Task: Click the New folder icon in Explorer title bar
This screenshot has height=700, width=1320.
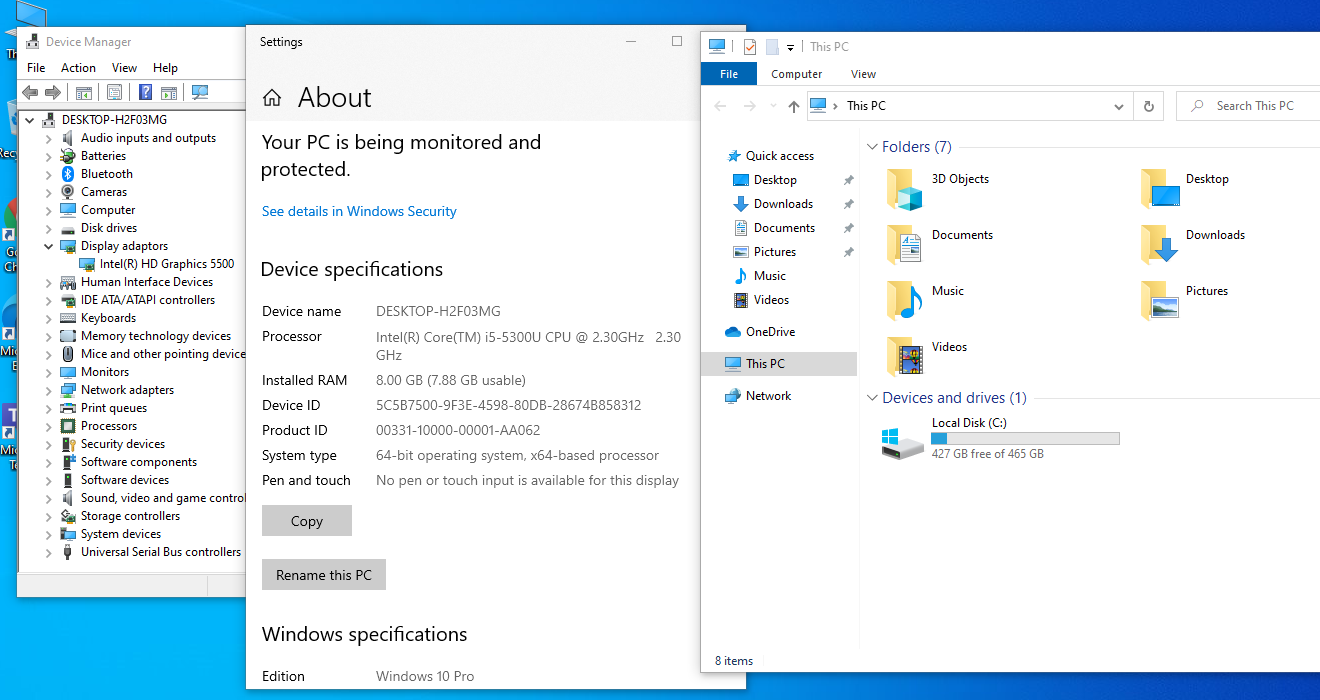Action: pos(772,46)
